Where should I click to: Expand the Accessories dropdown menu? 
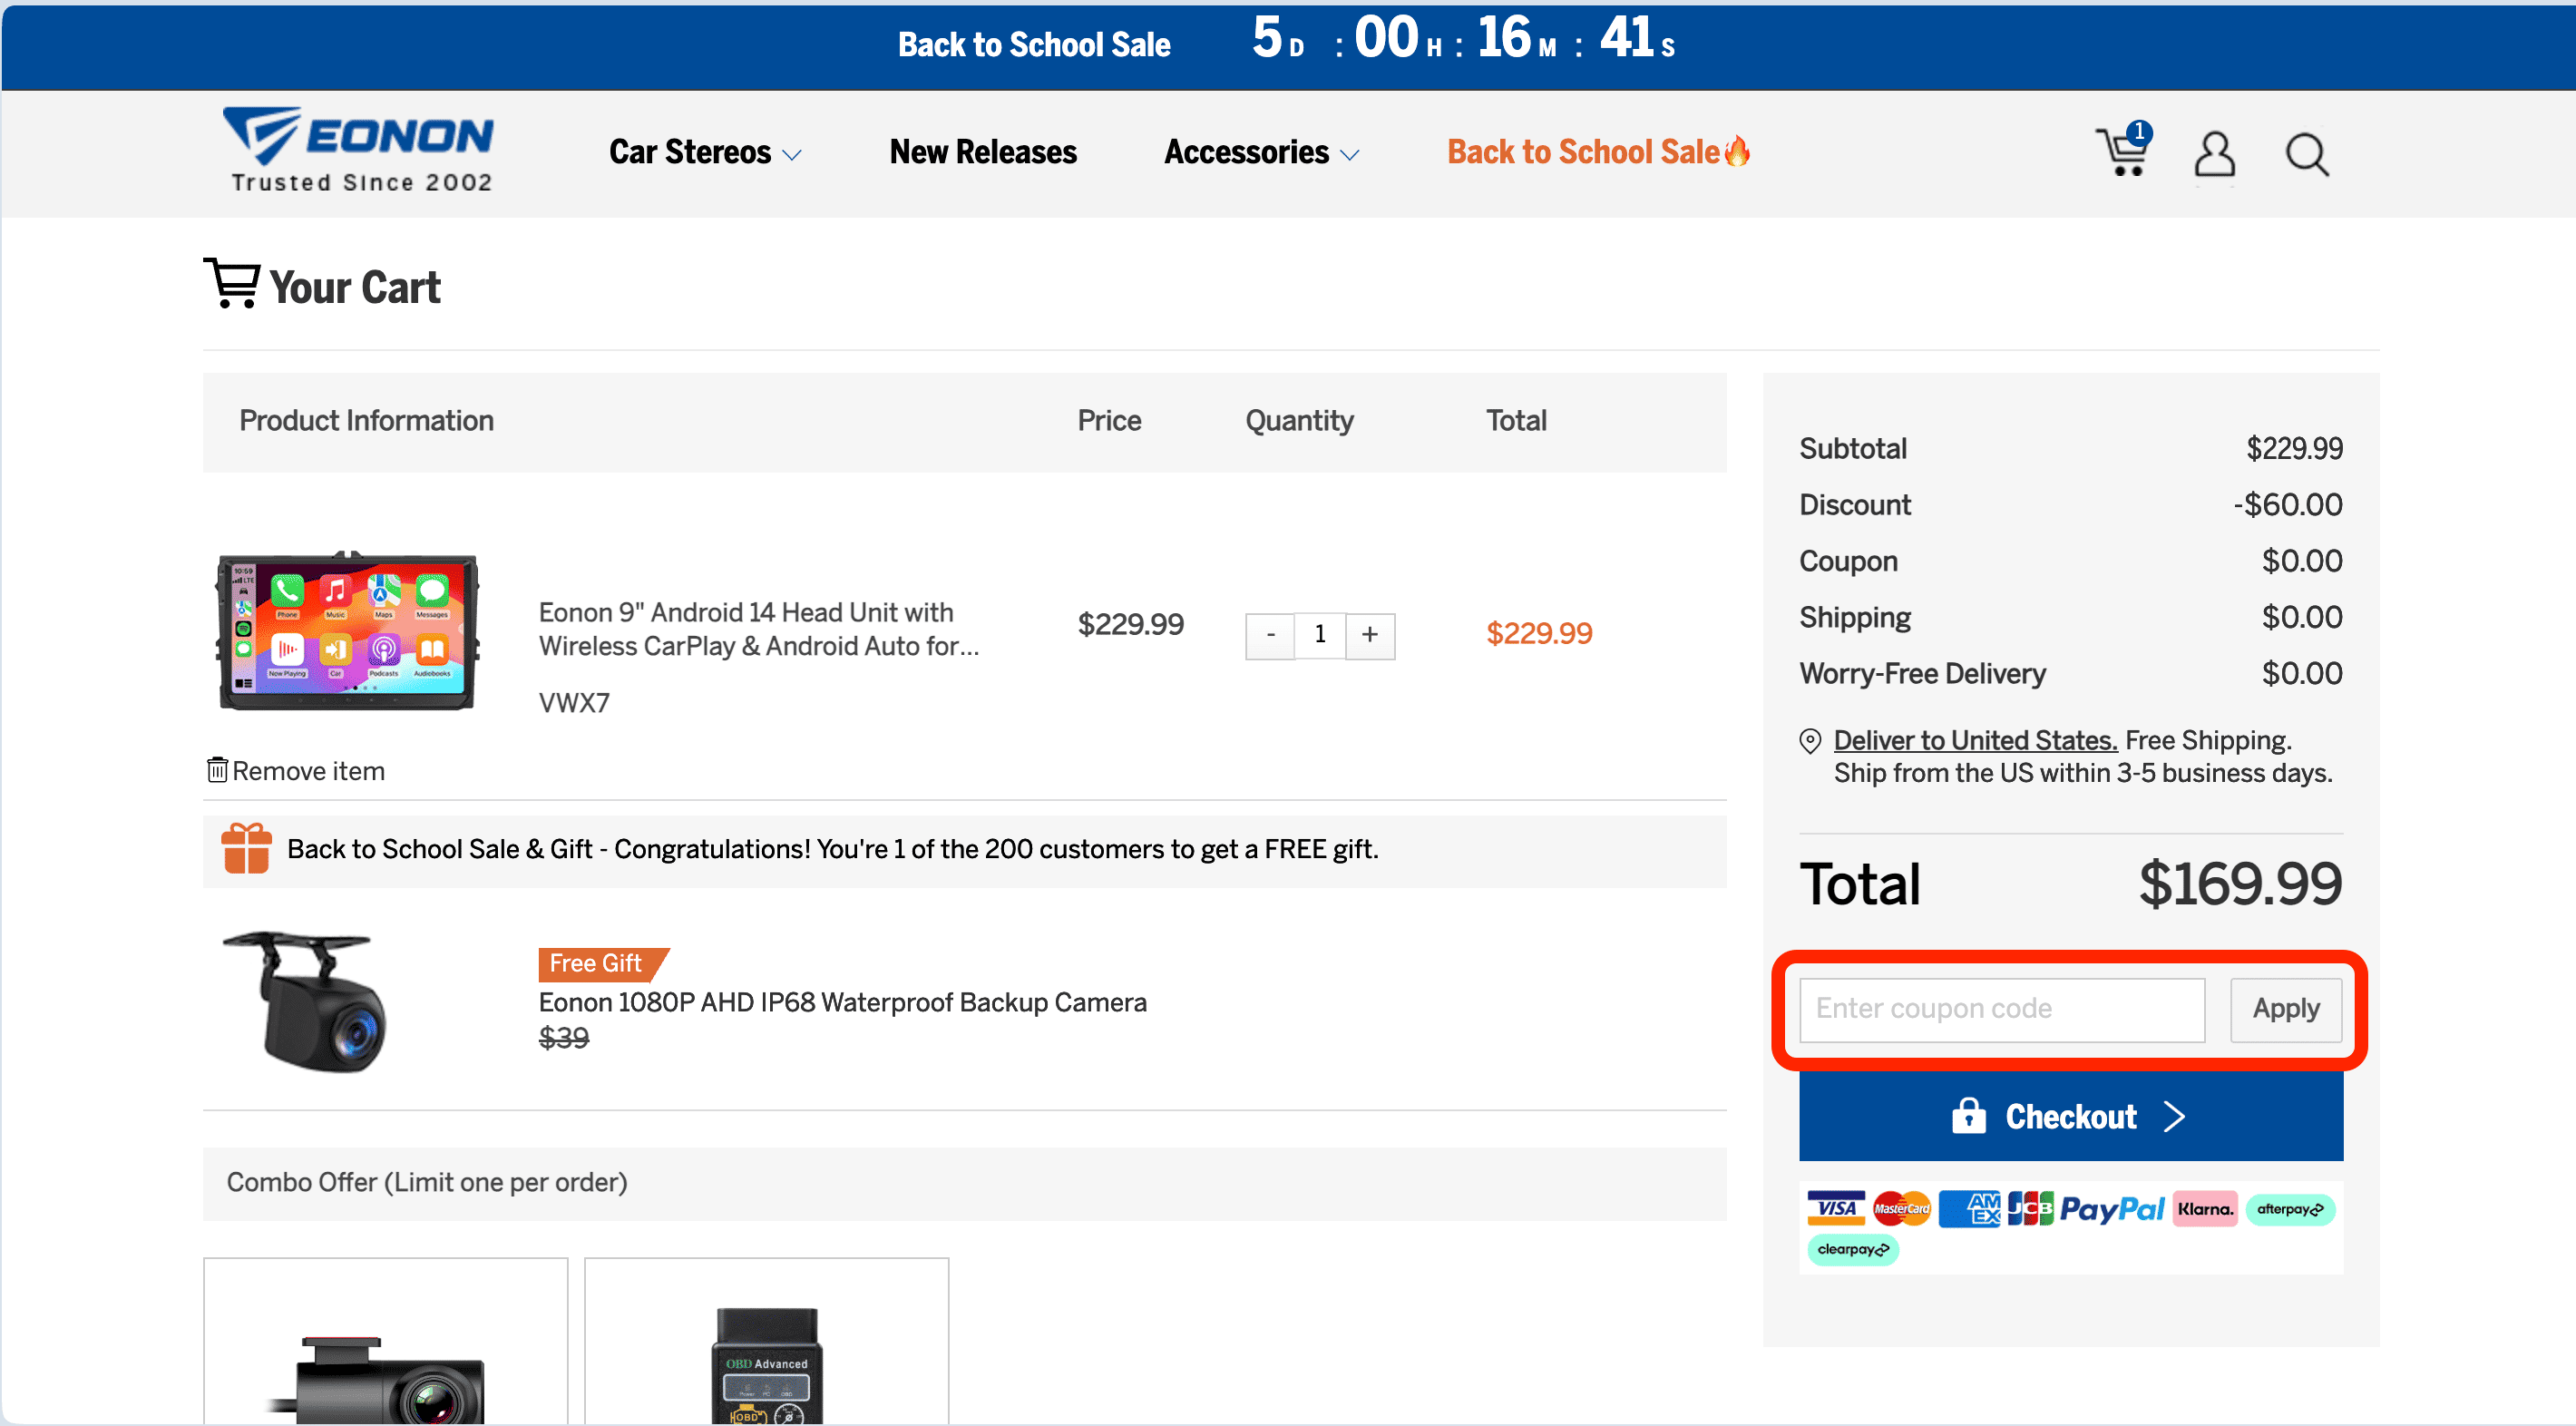[1261, 152]
